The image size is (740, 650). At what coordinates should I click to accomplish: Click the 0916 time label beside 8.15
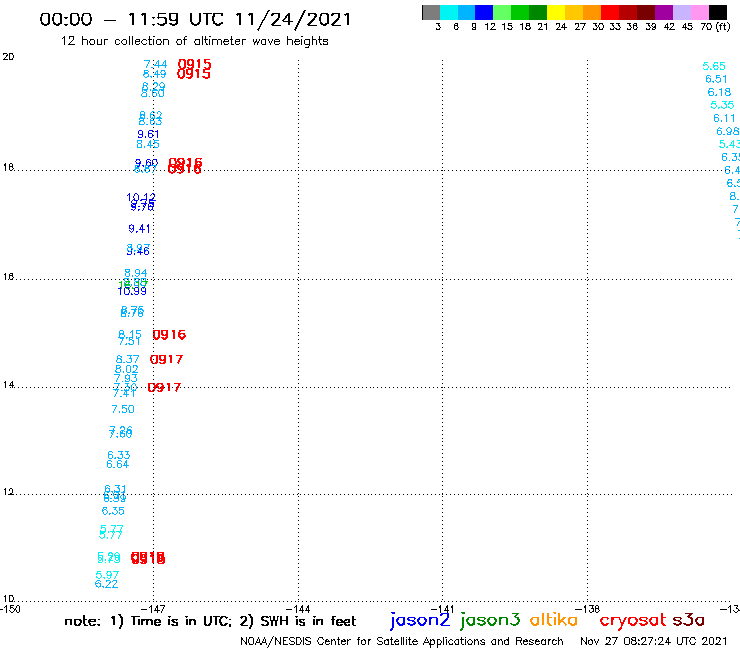click(x=169, y=335)
